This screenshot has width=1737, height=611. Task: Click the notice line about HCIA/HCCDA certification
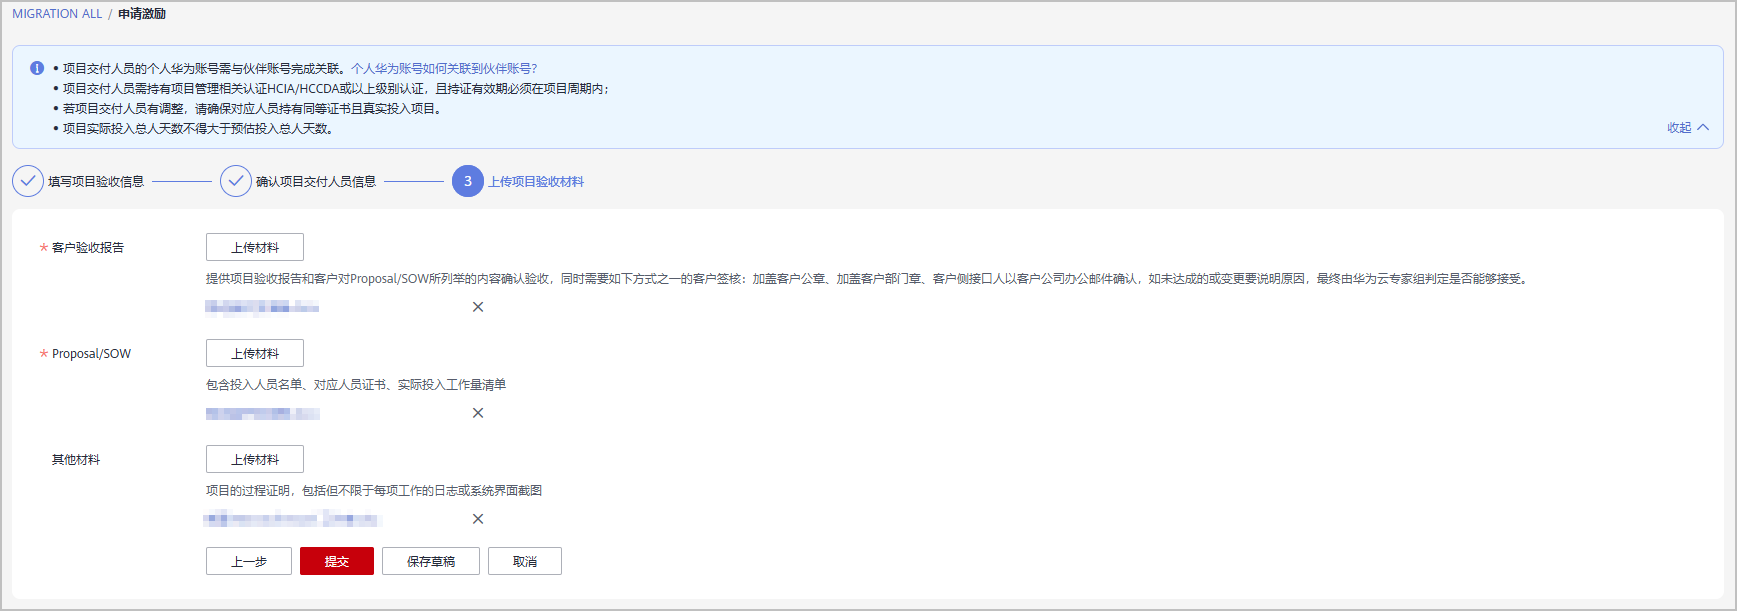336,88
